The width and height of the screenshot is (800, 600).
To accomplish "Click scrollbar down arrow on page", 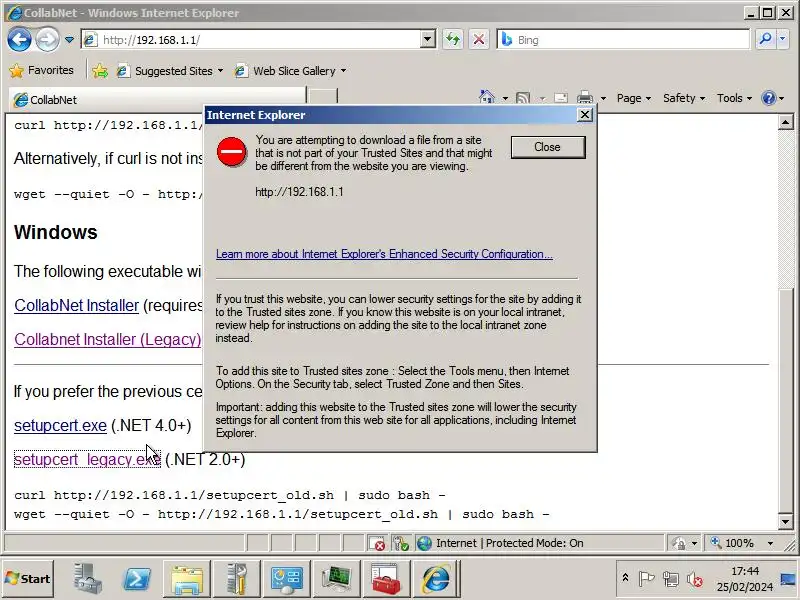I will (785, 521).
